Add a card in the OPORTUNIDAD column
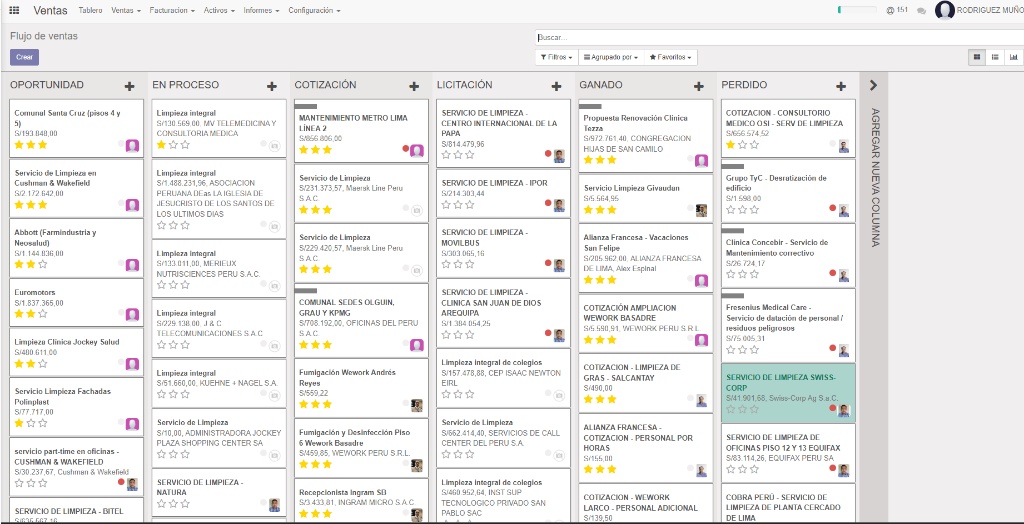1024x524 pixels. click(x=129, y=86)
